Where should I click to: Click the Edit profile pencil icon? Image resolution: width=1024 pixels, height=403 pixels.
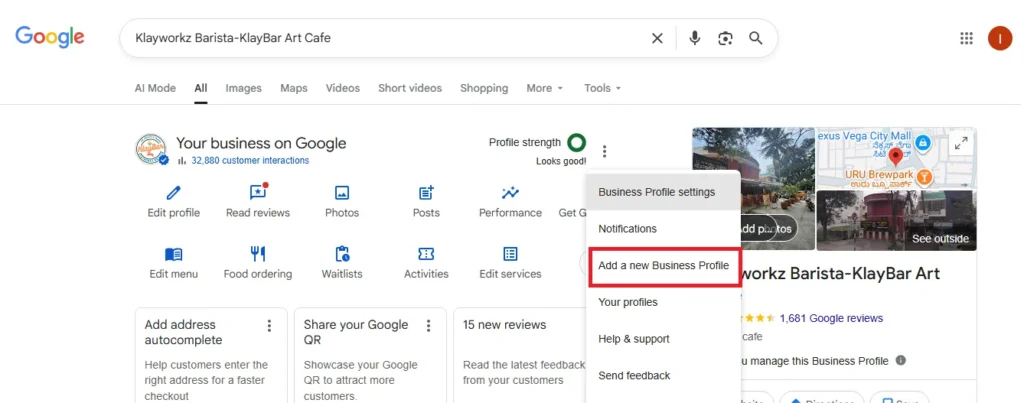174,193
